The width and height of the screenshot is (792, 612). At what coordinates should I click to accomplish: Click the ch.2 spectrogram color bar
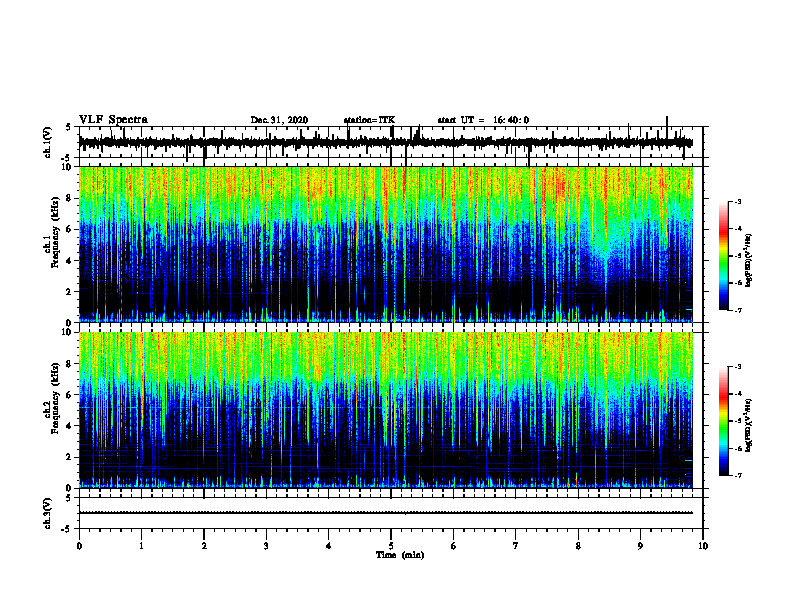724,421
